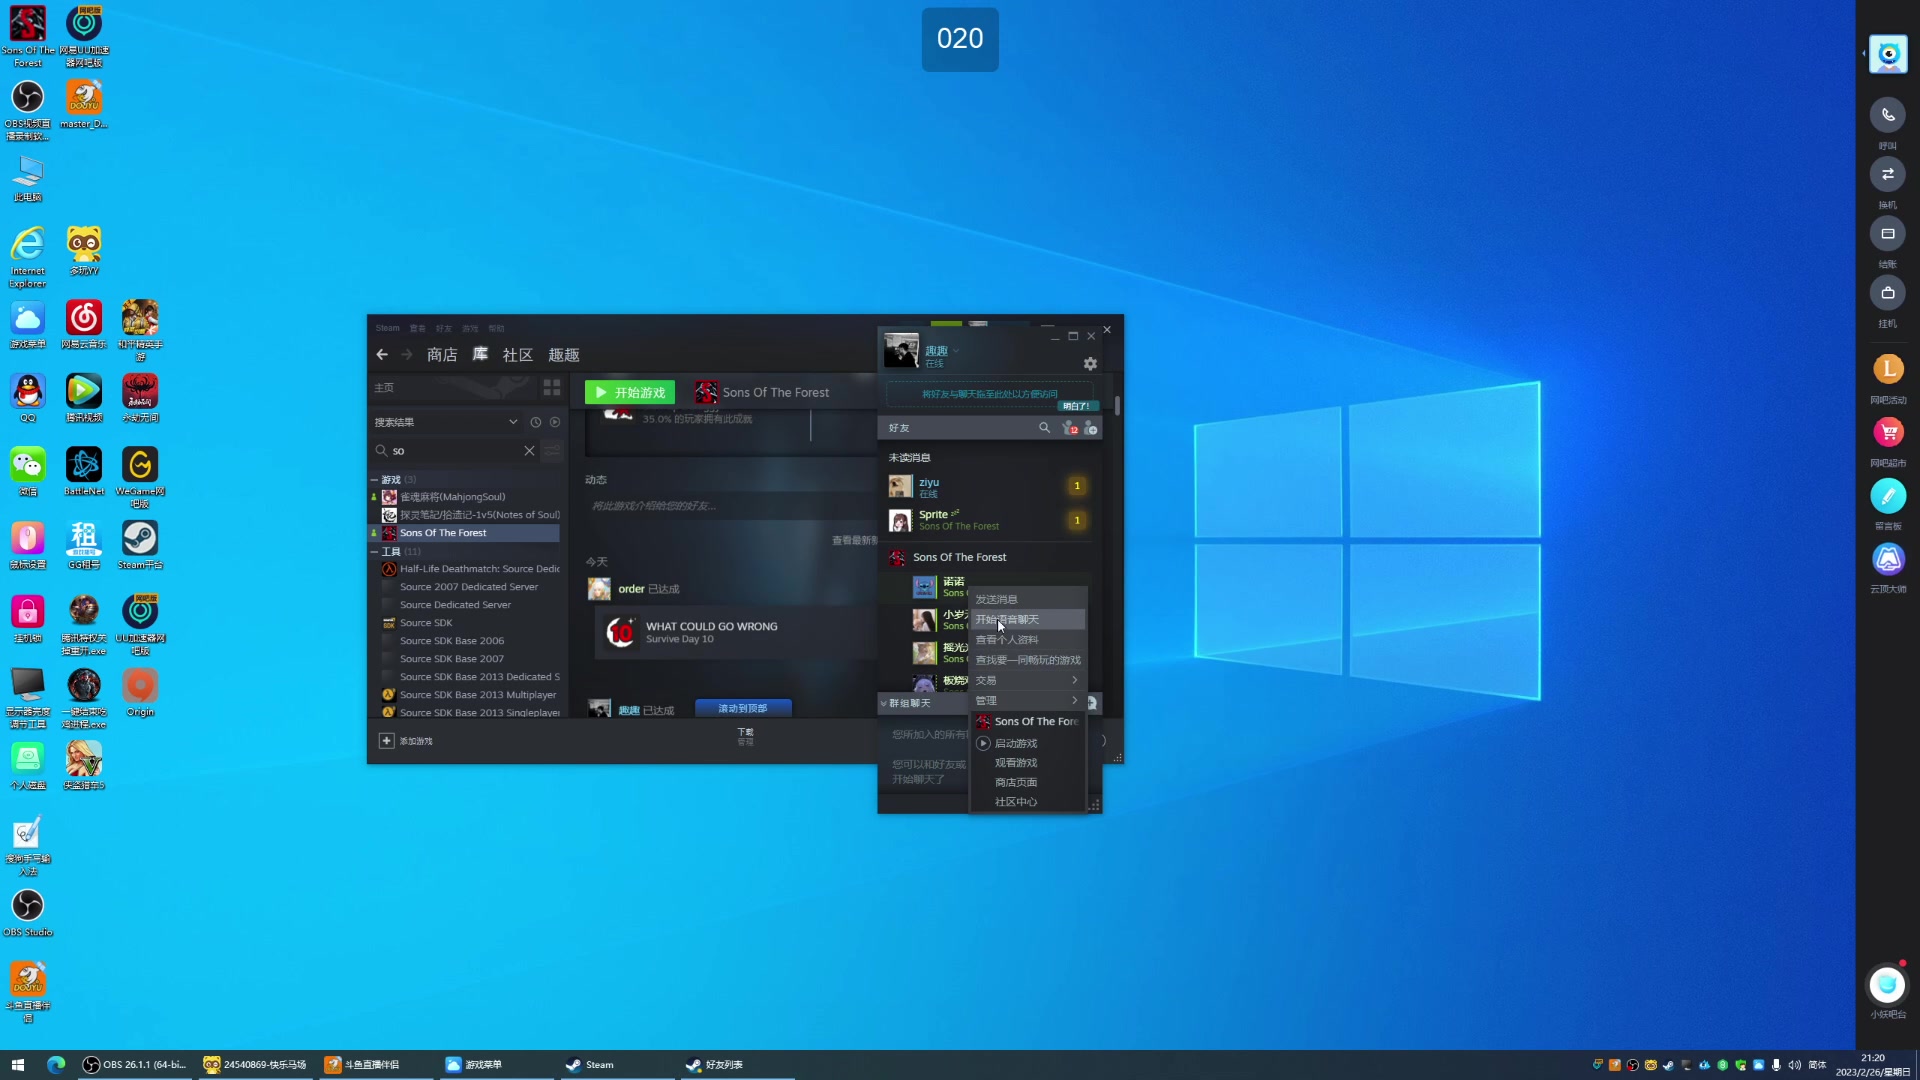Open the 库 tab in Steam
1920x1080 pixels.
[480, 355]
